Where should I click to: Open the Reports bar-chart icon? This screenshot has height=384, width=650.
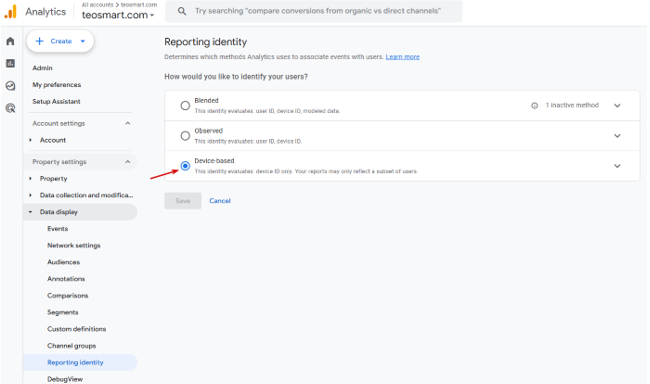pos(10,63)
